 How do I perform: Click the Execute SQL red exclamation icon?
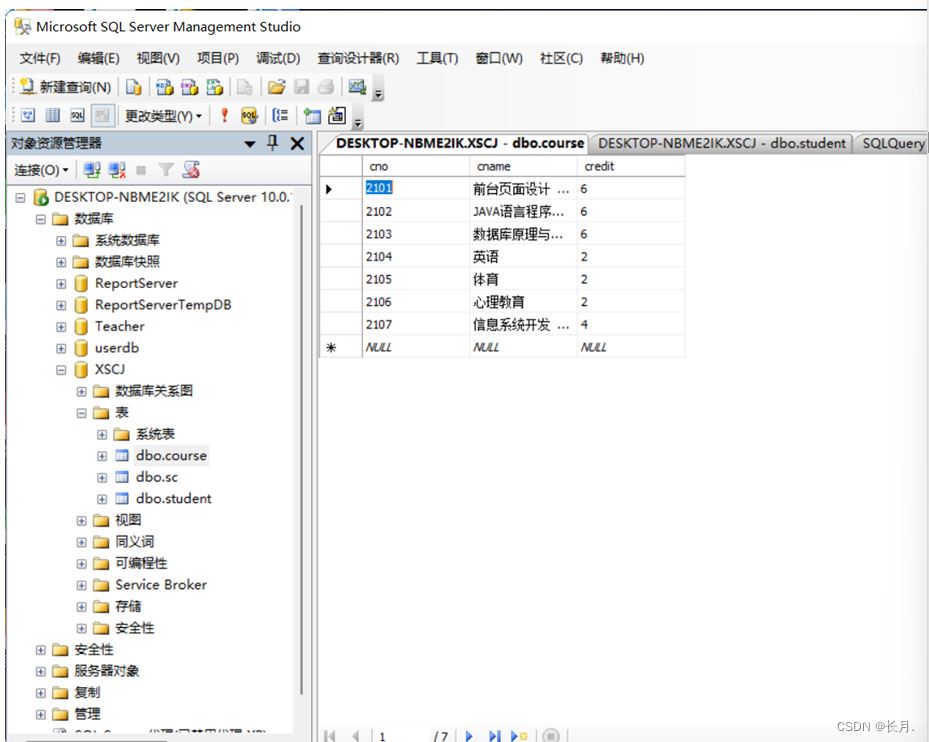[x=225, y=116]
